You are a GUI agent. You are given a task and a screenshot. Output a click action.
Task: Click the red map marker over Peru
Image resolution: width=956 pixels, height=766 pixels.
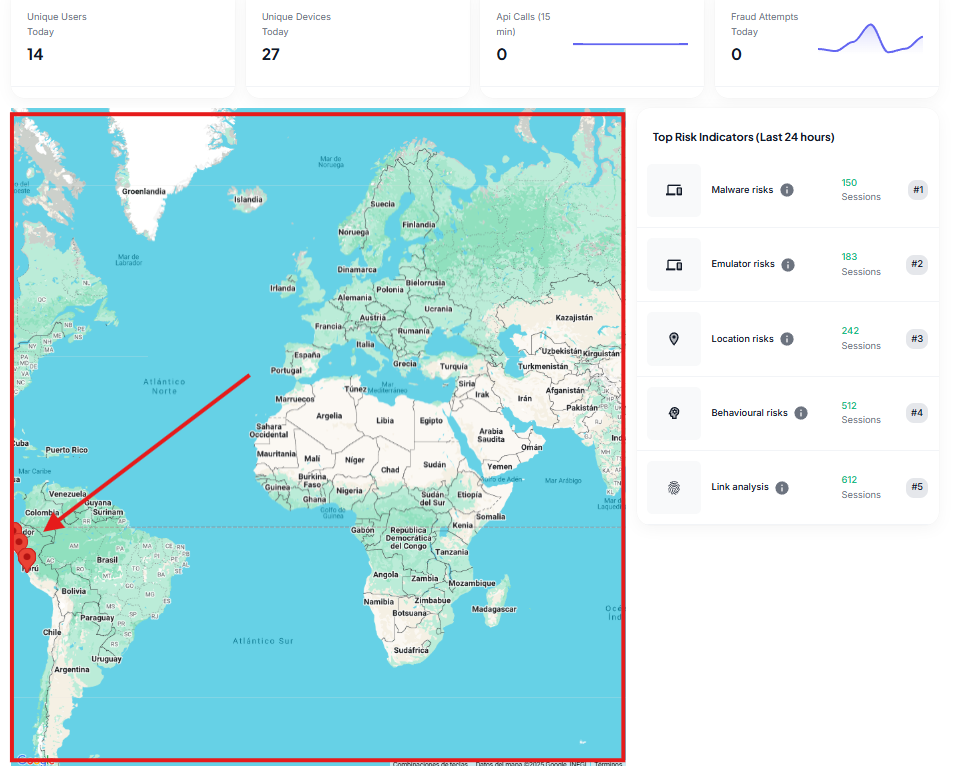(x=27, y=559)
